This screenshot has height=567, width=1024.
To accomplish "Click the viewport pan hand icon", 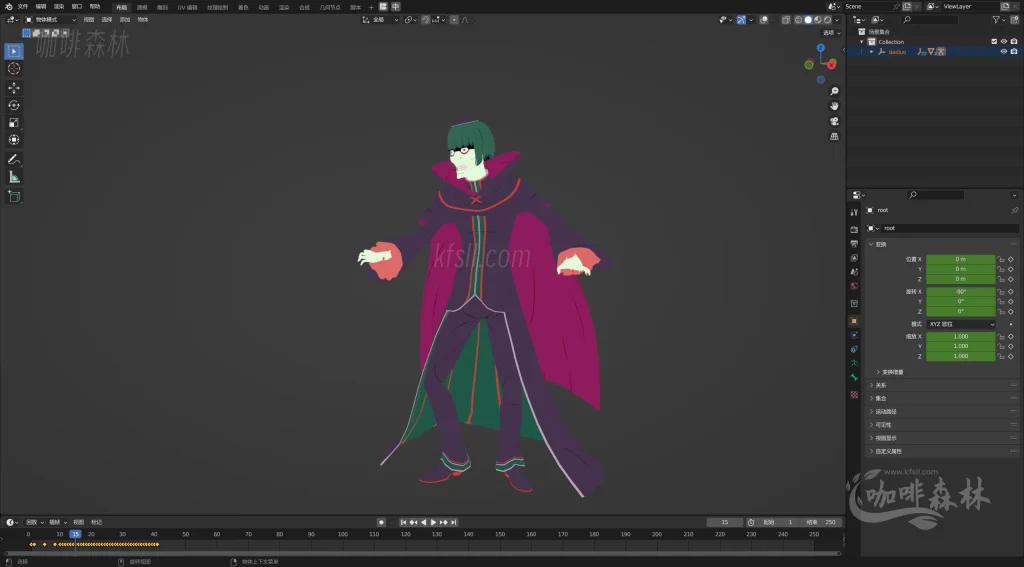I will [834, 106].
